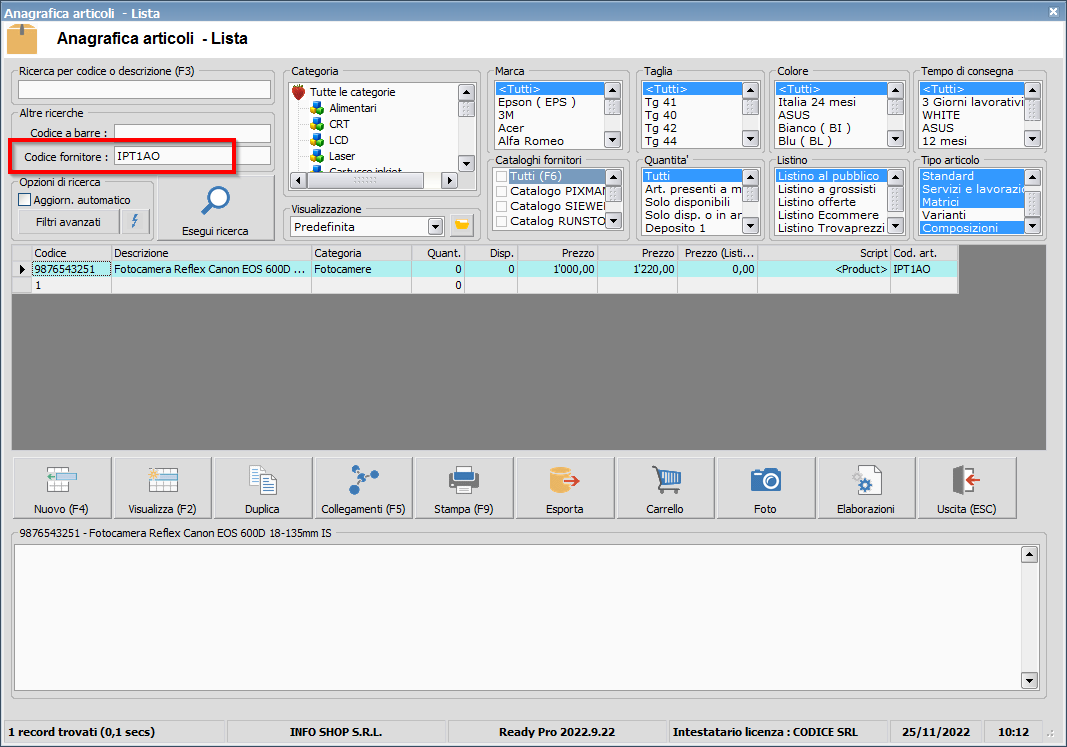The width and height of the screenshot is (1067, 747).
Task: Click the Esporta export button
Action: point(564,488)
